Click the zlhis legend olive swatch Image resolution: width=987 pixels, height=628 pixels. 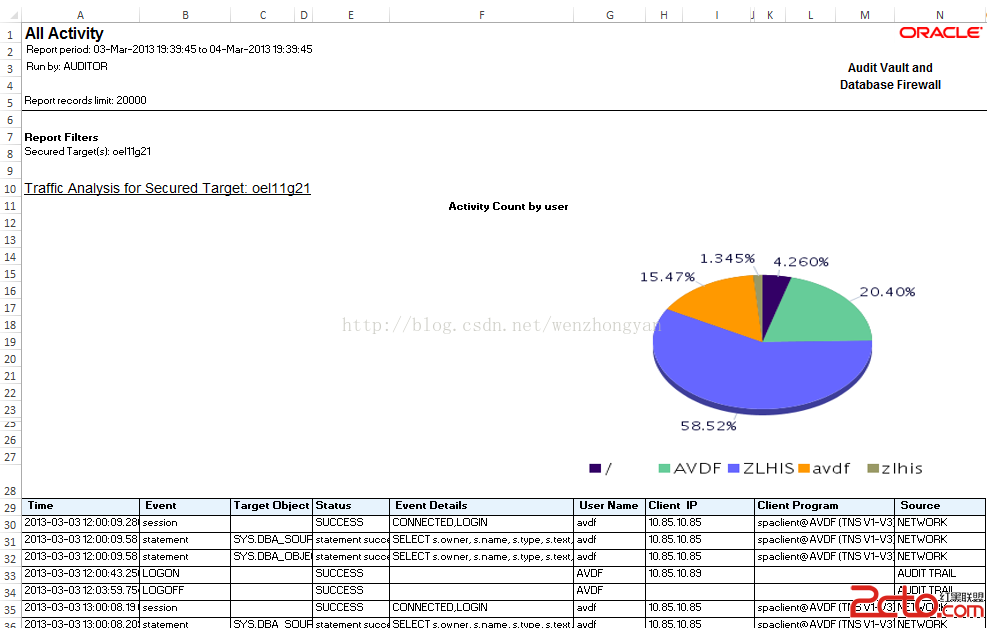click(x=873, y=468)
